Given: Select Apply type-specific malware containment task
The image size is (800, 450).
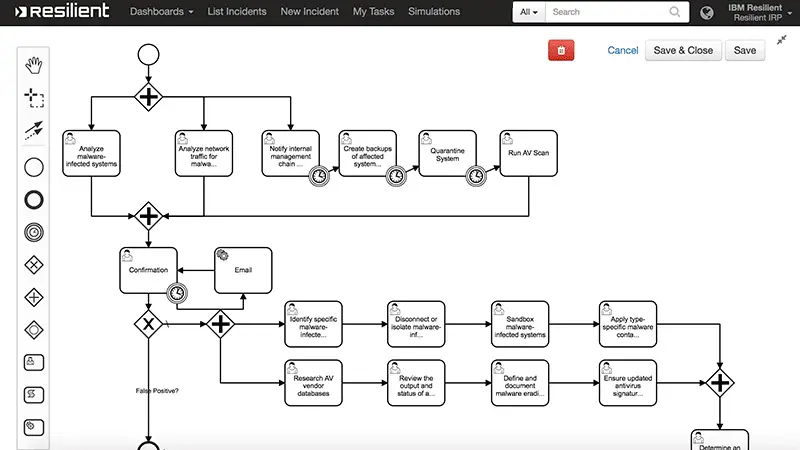Looking at the screenshot, I should (628, 324).
